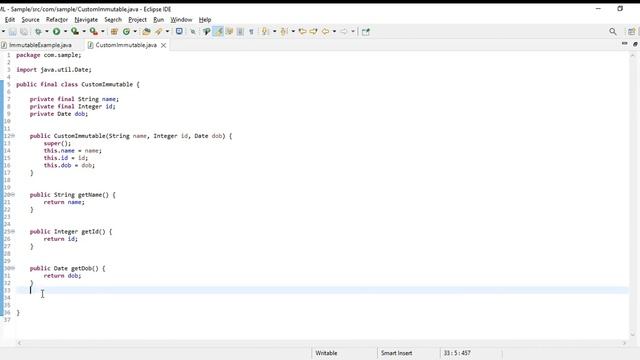Start Coverage run from toolbar icon
This screenshot has width=640, height=360.
tap(75, 31)
